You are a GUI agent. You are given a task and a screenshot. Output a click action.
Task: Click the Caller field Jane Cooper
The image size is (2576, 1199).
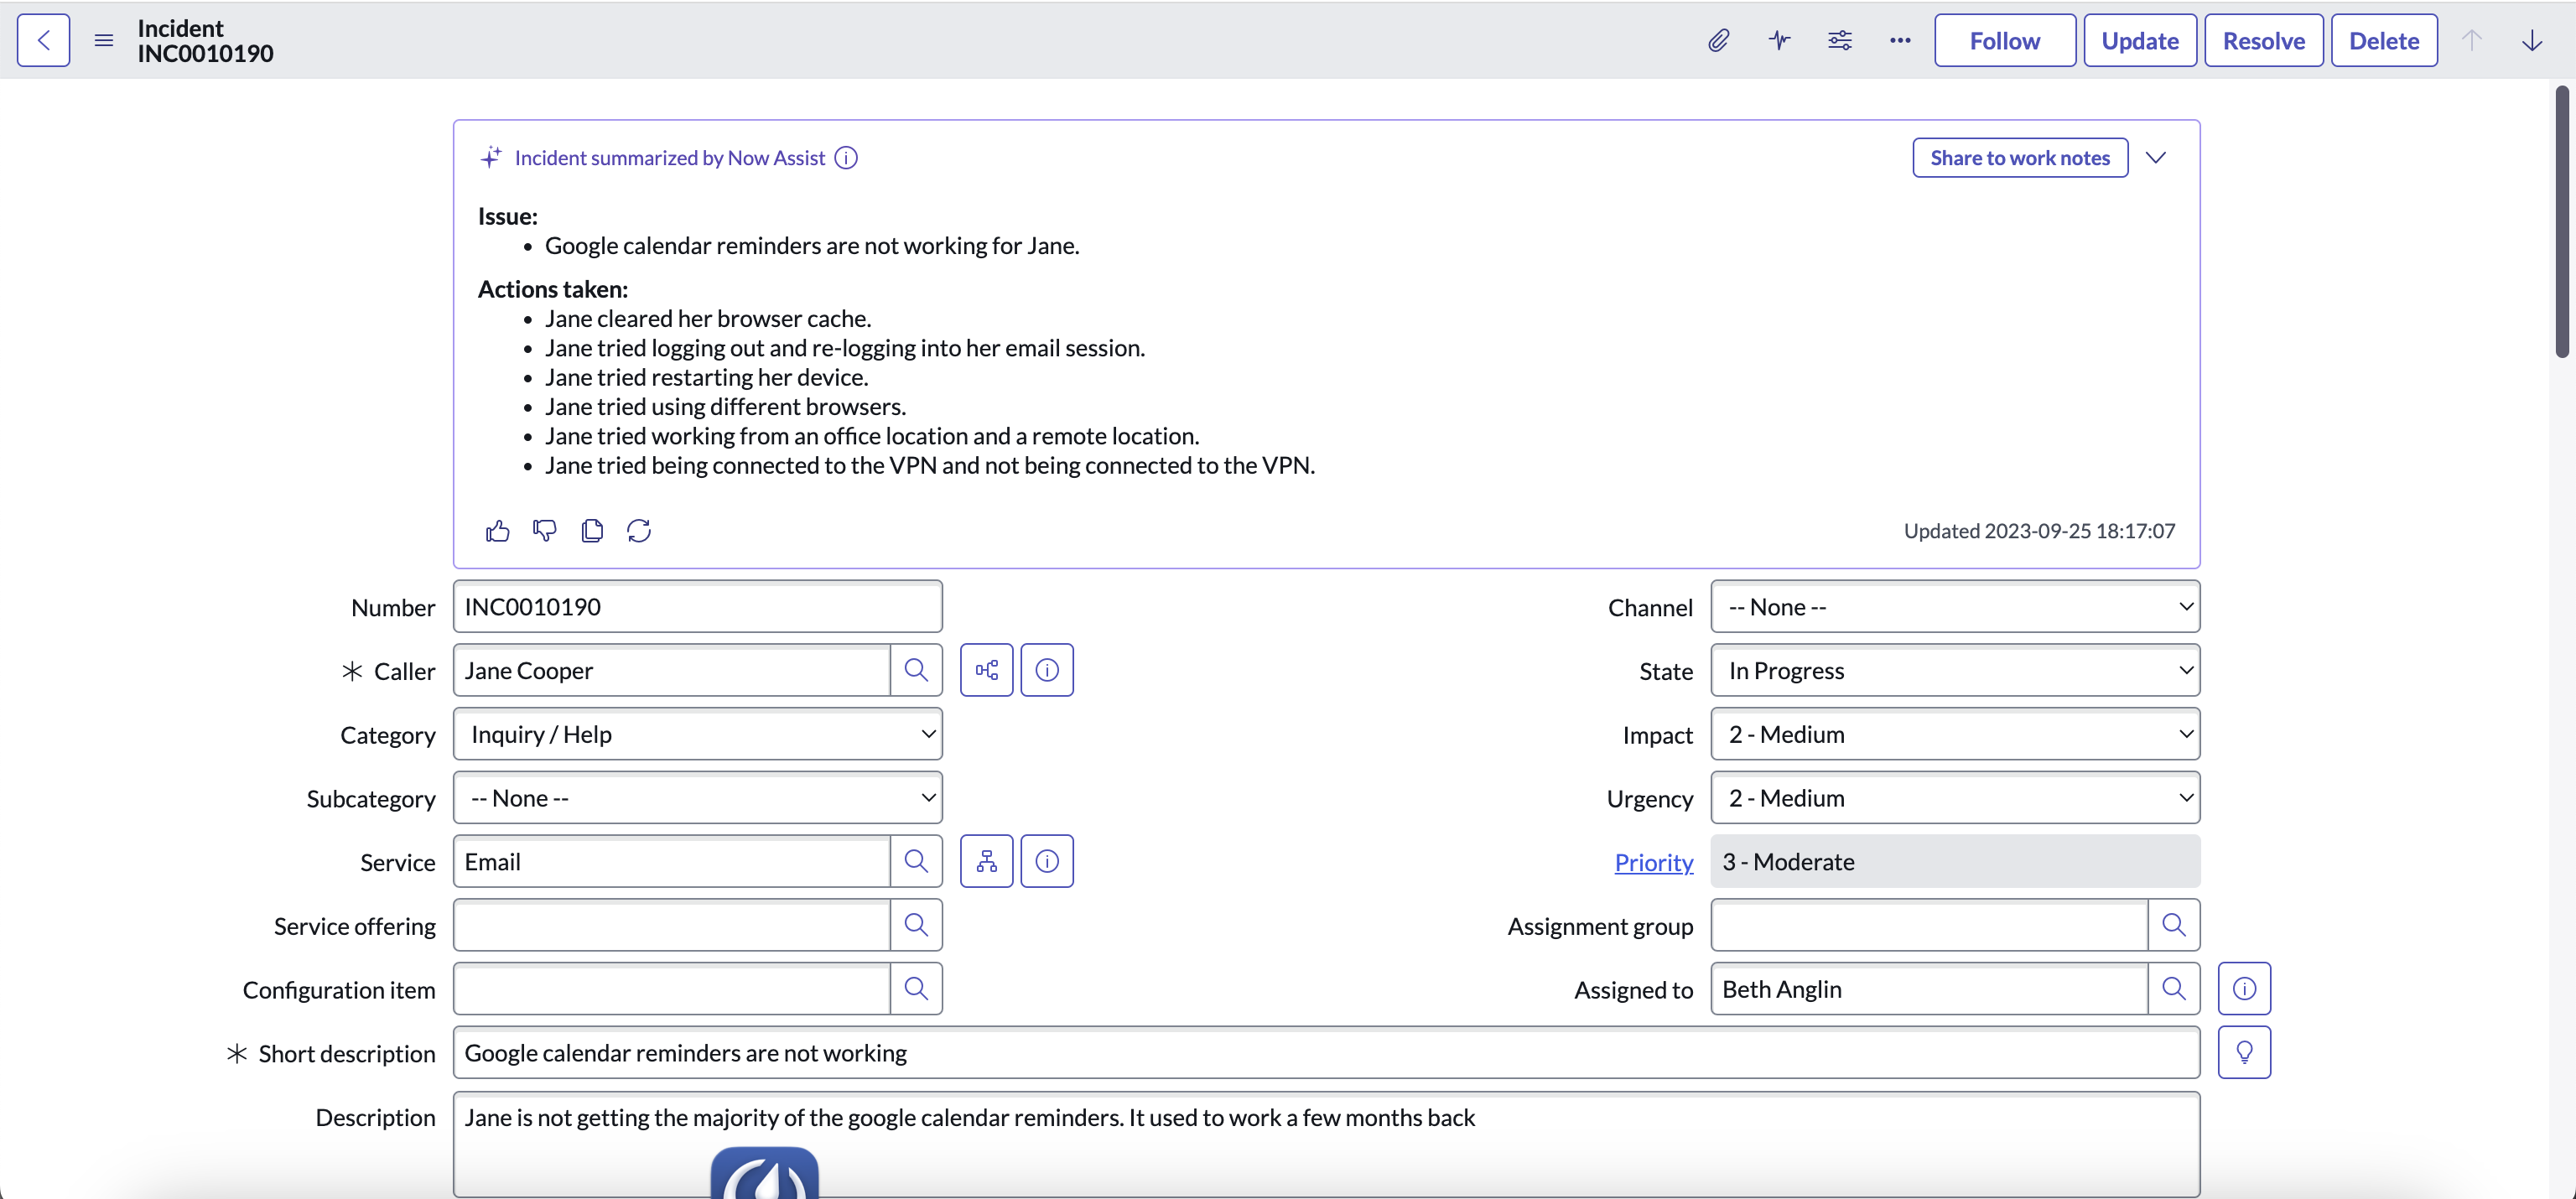tap(672, 670)
